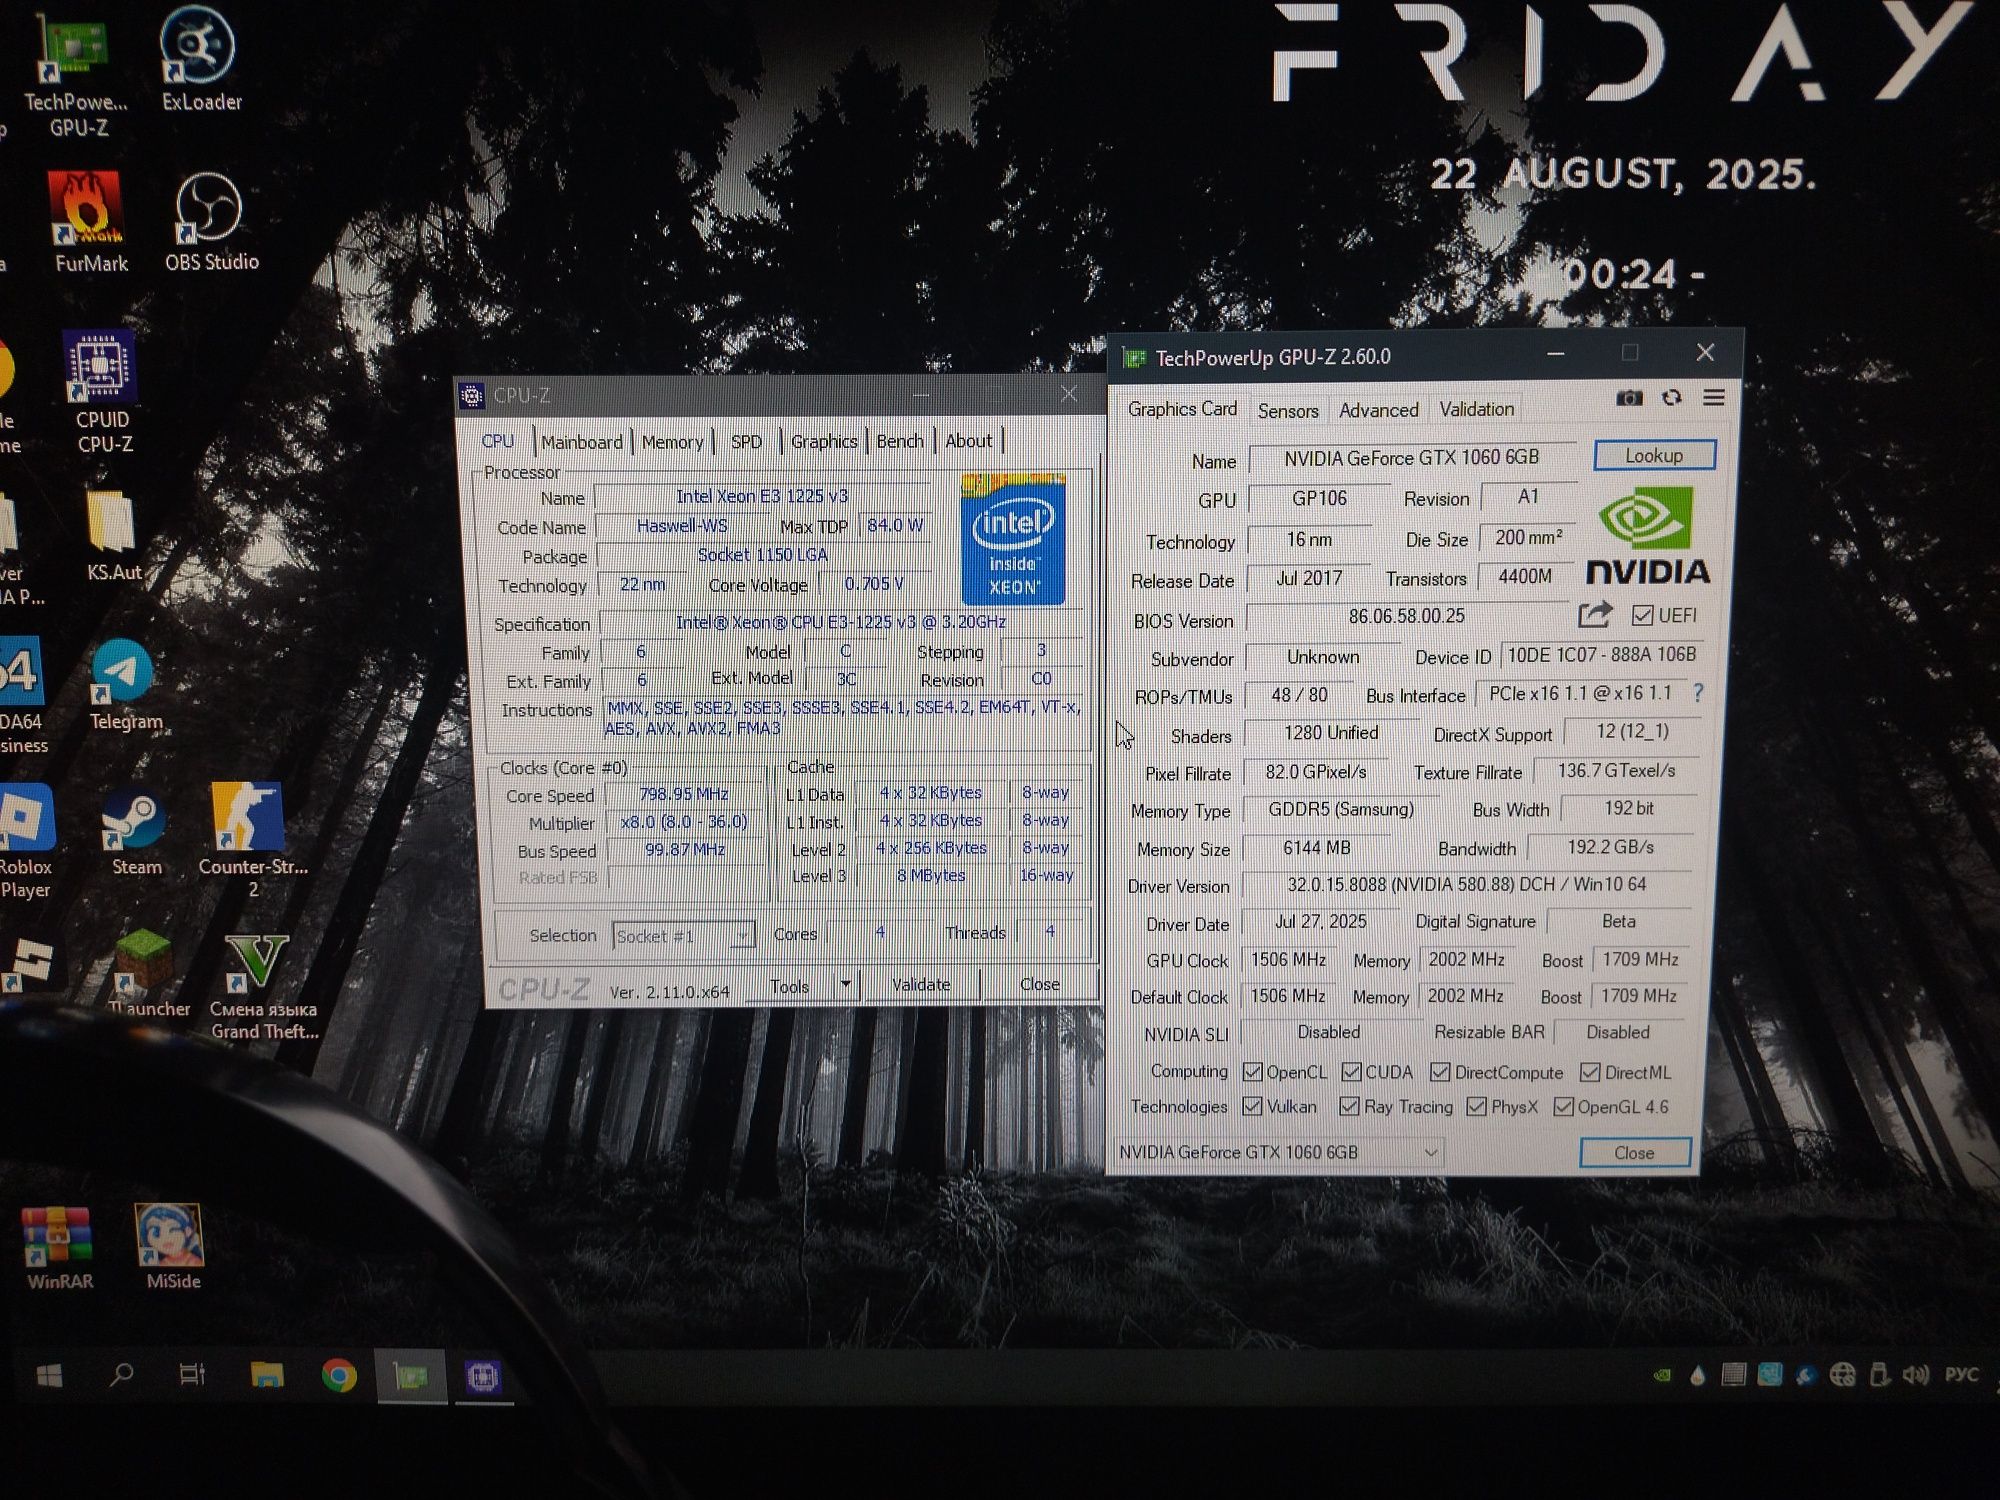Switch to the Memory tab in CPU-Z
Image resolution: width=2000 pixels, height=1500 pixels.
pyautogui.click(x=672, y=442)
